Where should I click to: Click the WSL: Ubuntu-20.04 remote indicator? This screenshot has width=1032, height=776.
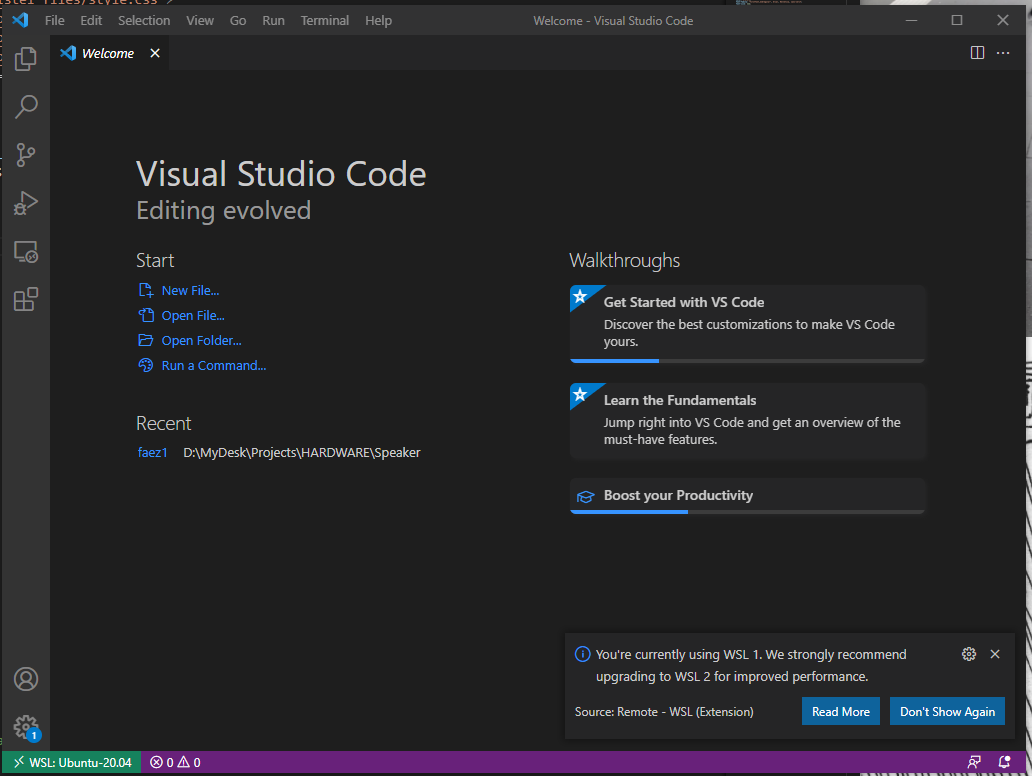[x=72, y=763]
